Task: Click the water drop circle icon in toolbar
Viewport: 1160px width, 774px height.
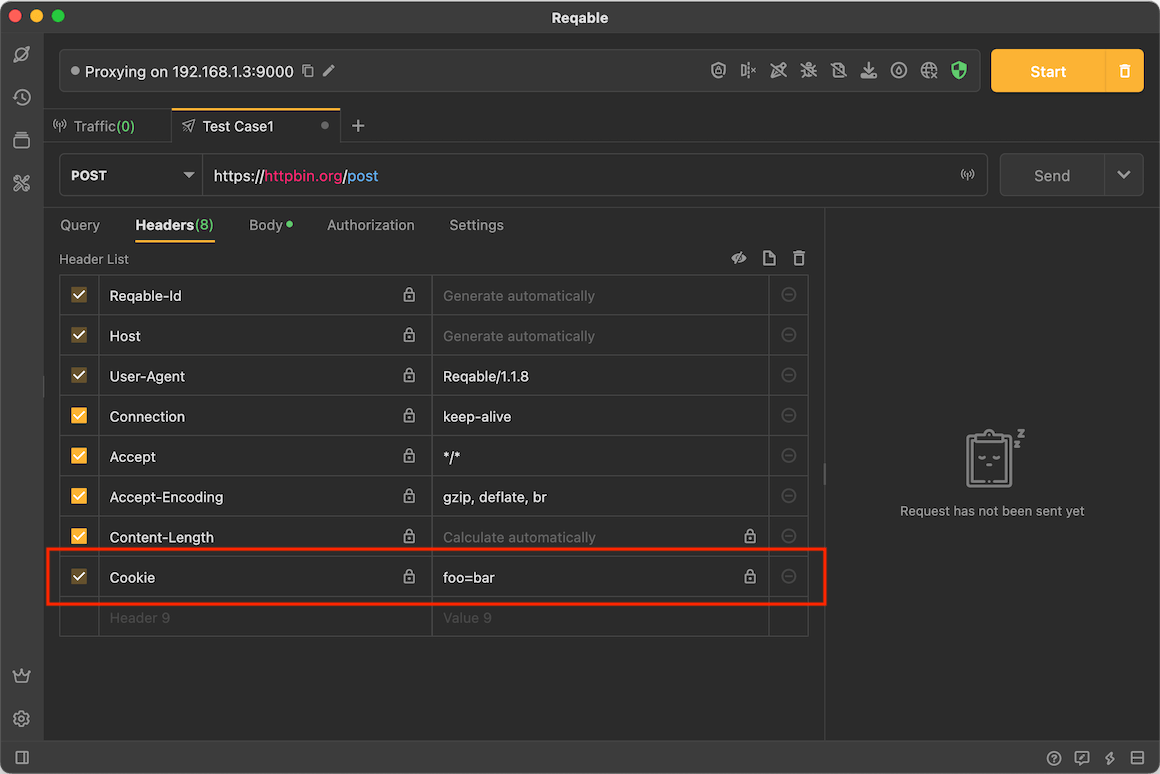Action: [899, 70]
